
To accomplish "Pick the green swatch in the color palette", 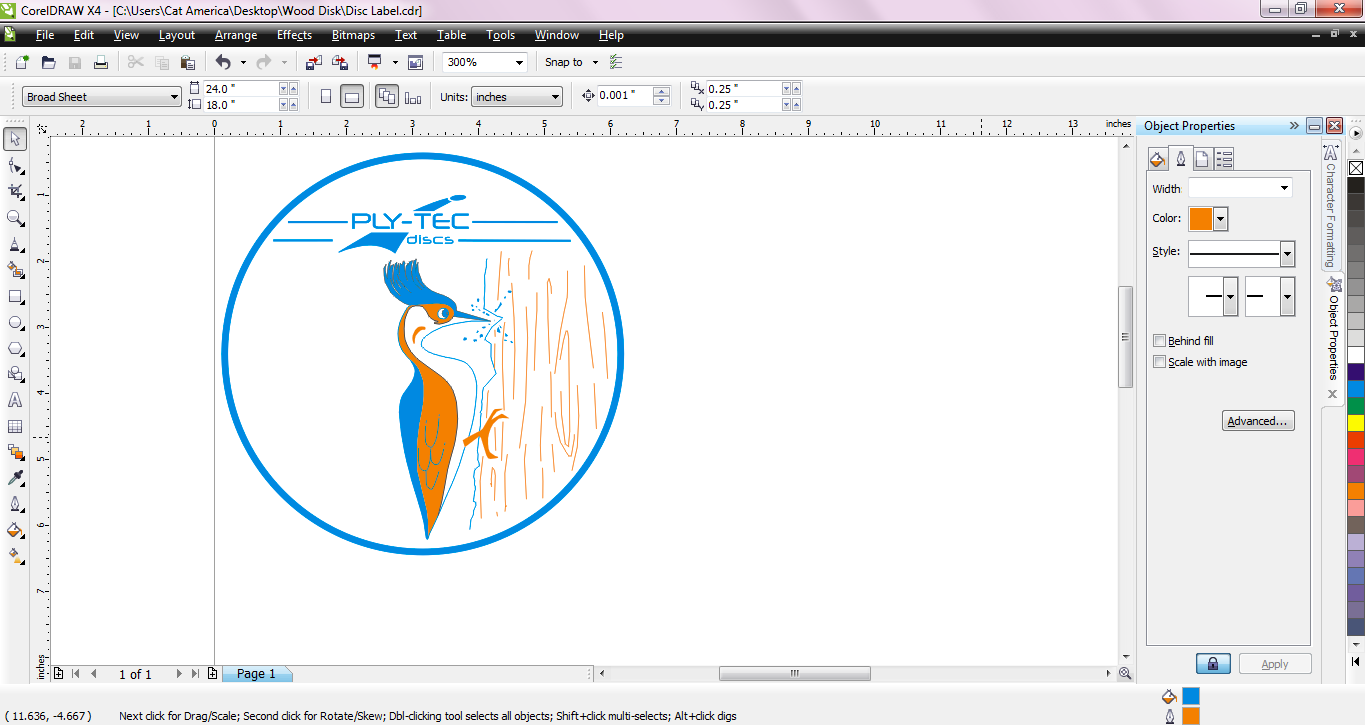I will pos(1356,405).
